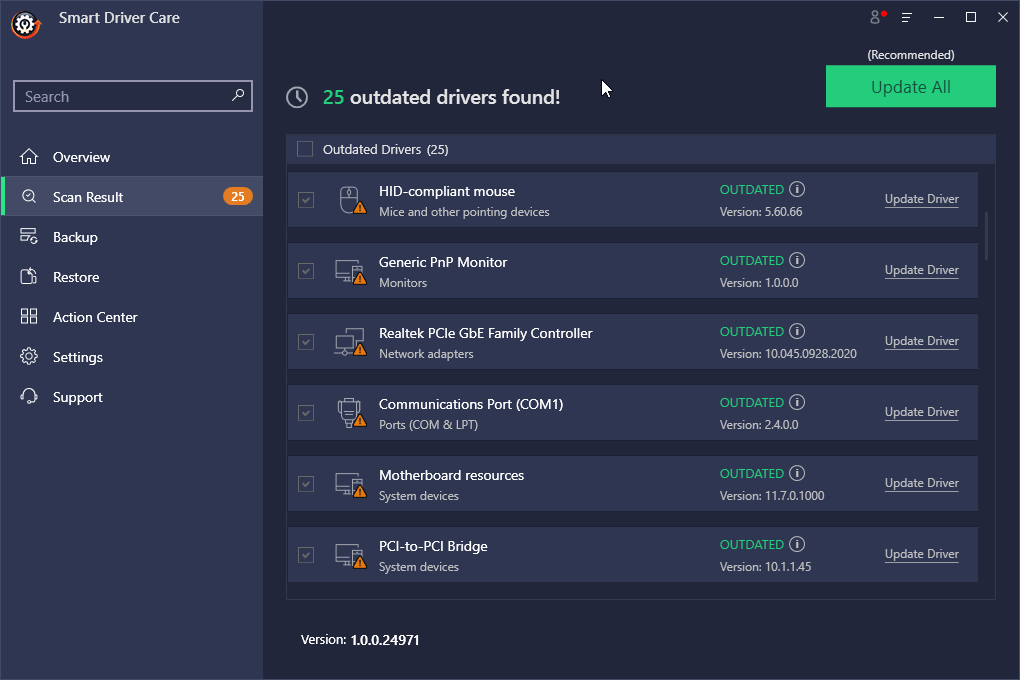
Task: Click the Realtek network adapter device icon
Action: click(x=350, y=342)
